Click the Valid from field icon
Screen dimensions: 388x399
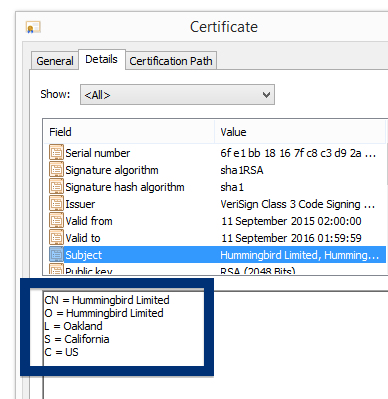pyautogui.click(x=56, y=221)
